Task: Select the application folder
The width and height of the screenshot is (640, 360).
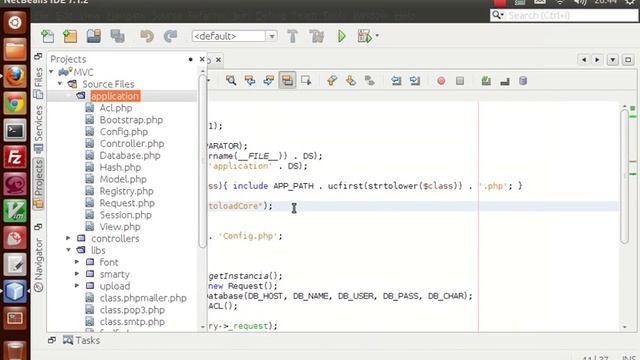Action: click(x=115, y=96)
